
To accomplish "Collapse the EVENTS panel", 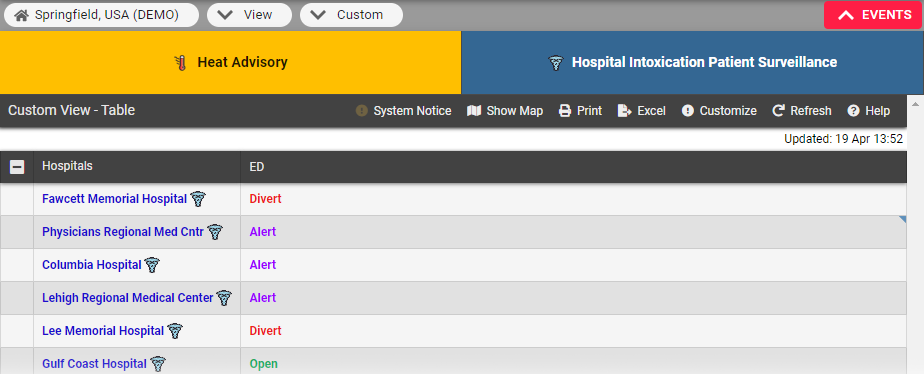I will click(x=873, y=15).
